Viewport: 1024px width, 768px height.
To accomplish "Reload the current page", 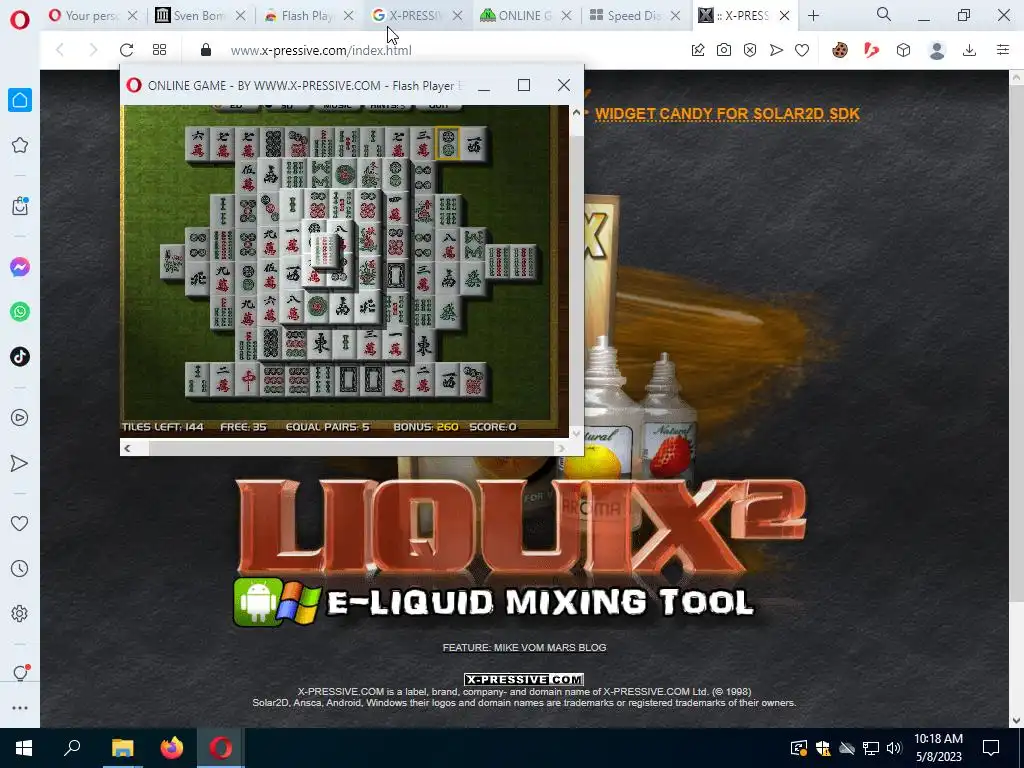I will pos(126,50).
